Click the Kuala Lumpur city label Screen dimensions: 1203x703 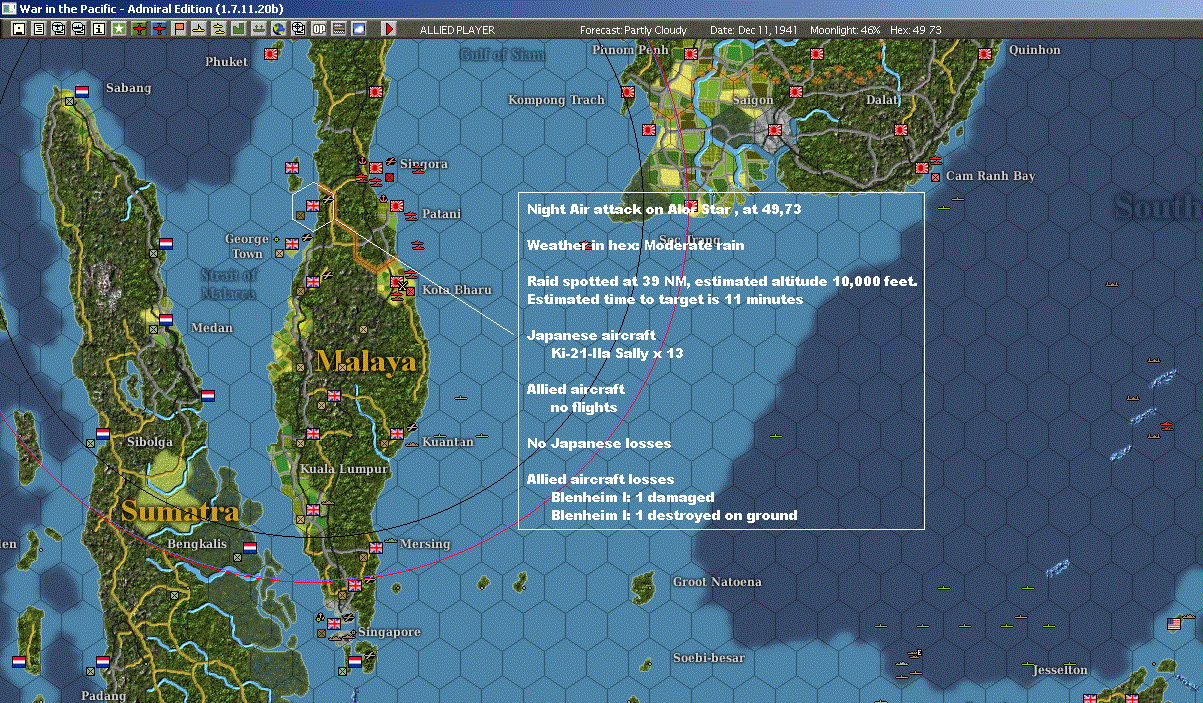[344, 468]
